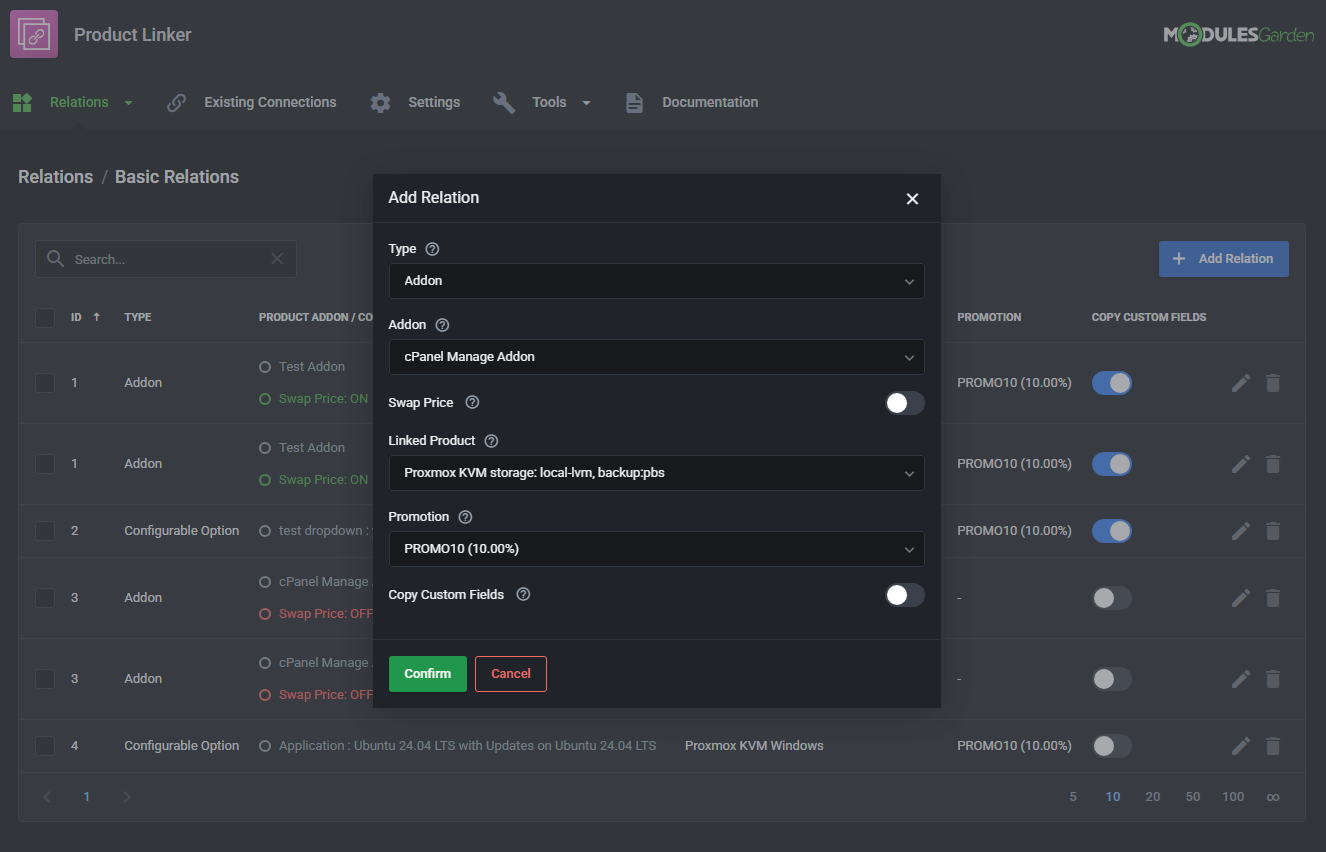Go to page 1

pos(87,797)
